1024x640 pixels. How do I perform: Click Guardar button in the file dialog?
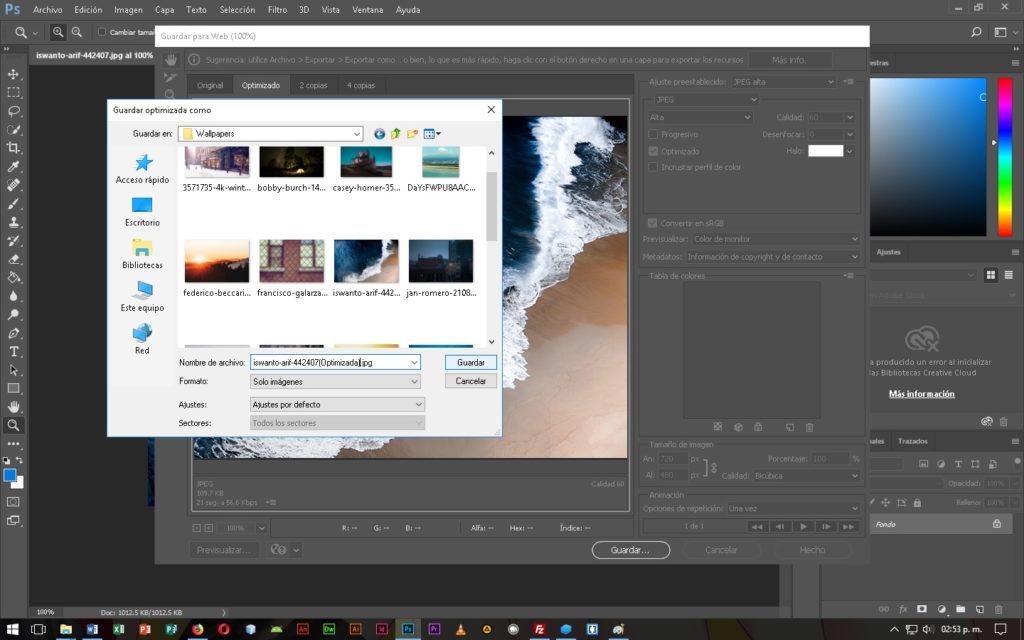point(470,362)
